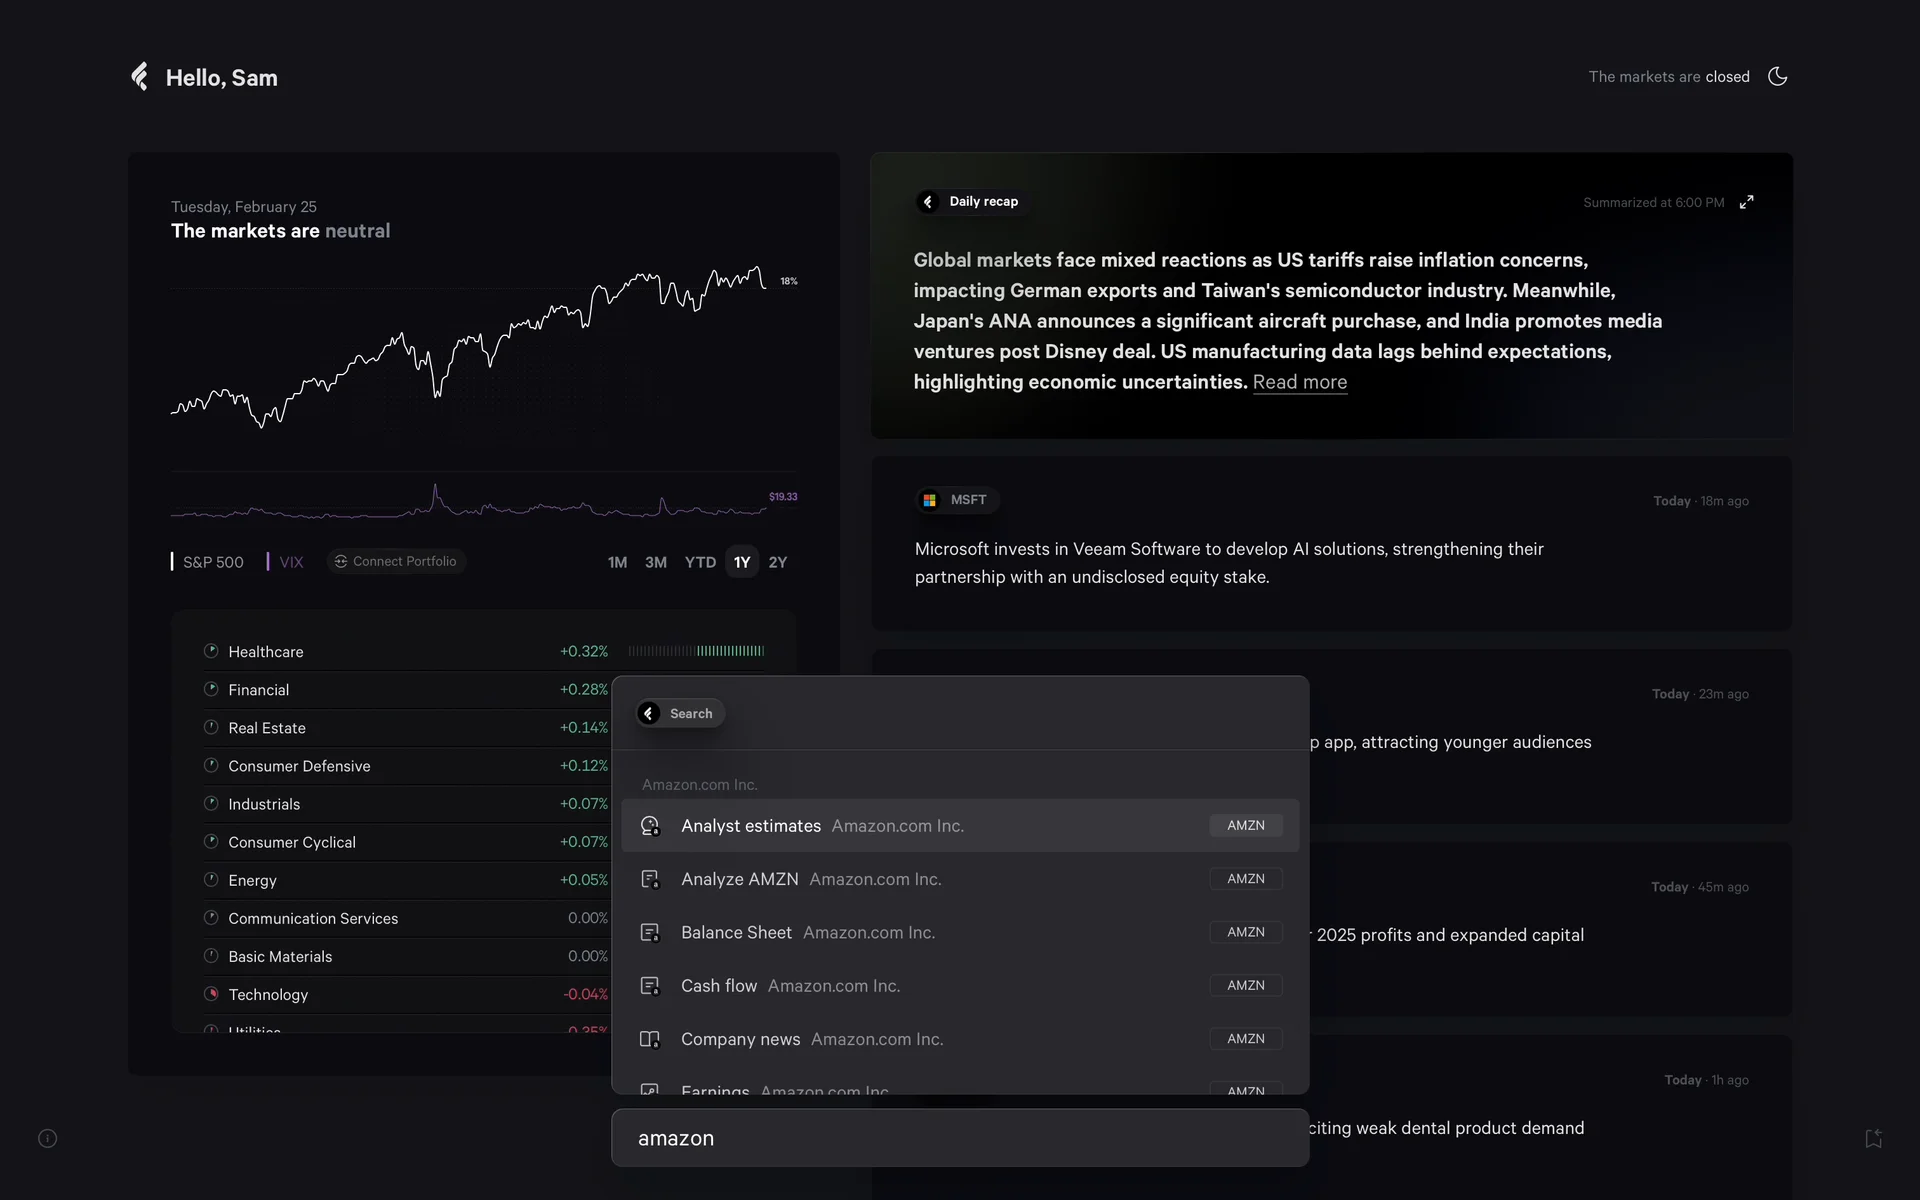Click the Company news book icon
1920x1200 pixels.
tap(650, 1039)
